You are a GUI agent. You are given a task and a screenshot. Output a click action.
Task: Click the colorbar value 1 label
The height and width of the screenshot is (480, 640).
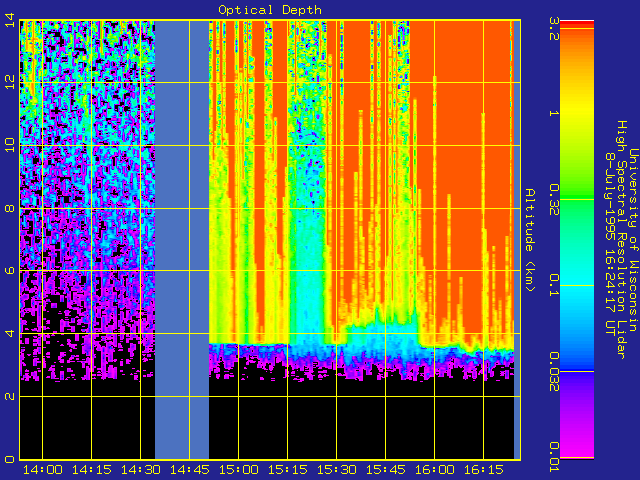pyautogui.click(x=554, y=113)
